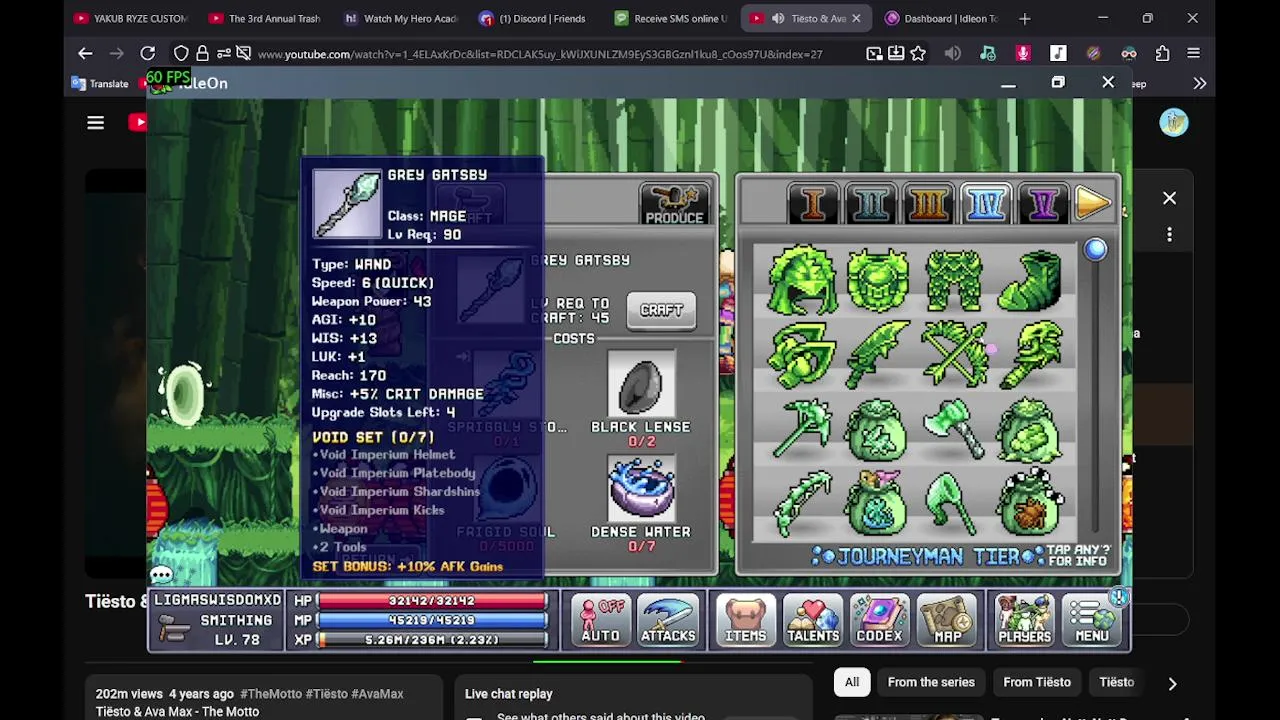The image size is (1280, 720).
Task: Switch to The 3rd Annual Trash tab
Action: click(x=265, y=18)
